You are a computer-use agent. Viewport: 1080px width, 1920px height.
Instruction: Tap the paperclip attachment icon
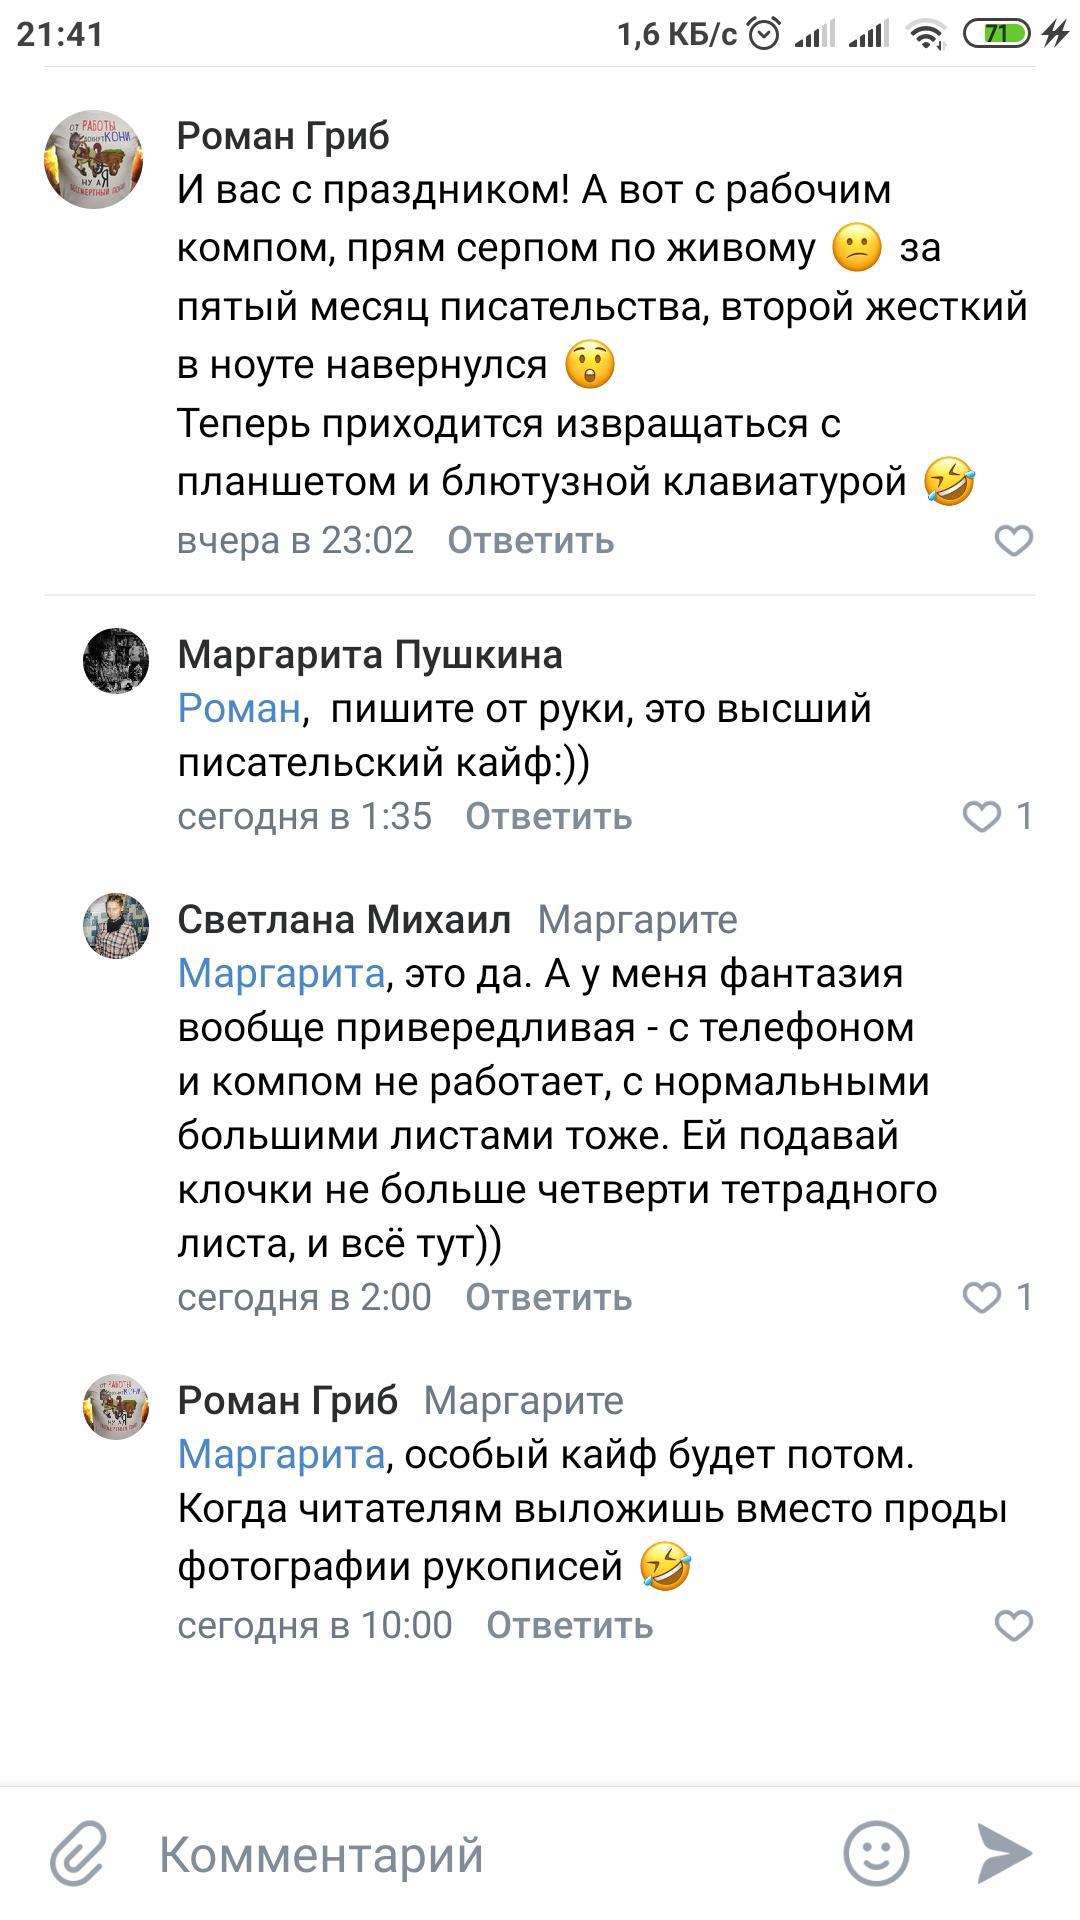[78, 1853]
